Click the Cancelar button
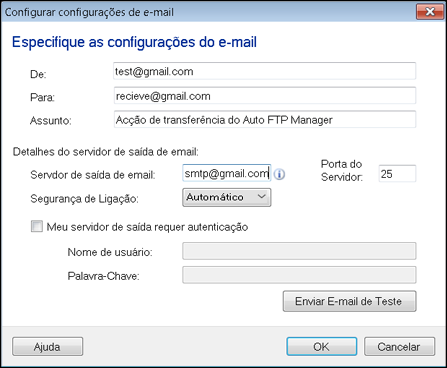Image resolution: width=447 pixels, height=368 pixels. click(399, 347)
